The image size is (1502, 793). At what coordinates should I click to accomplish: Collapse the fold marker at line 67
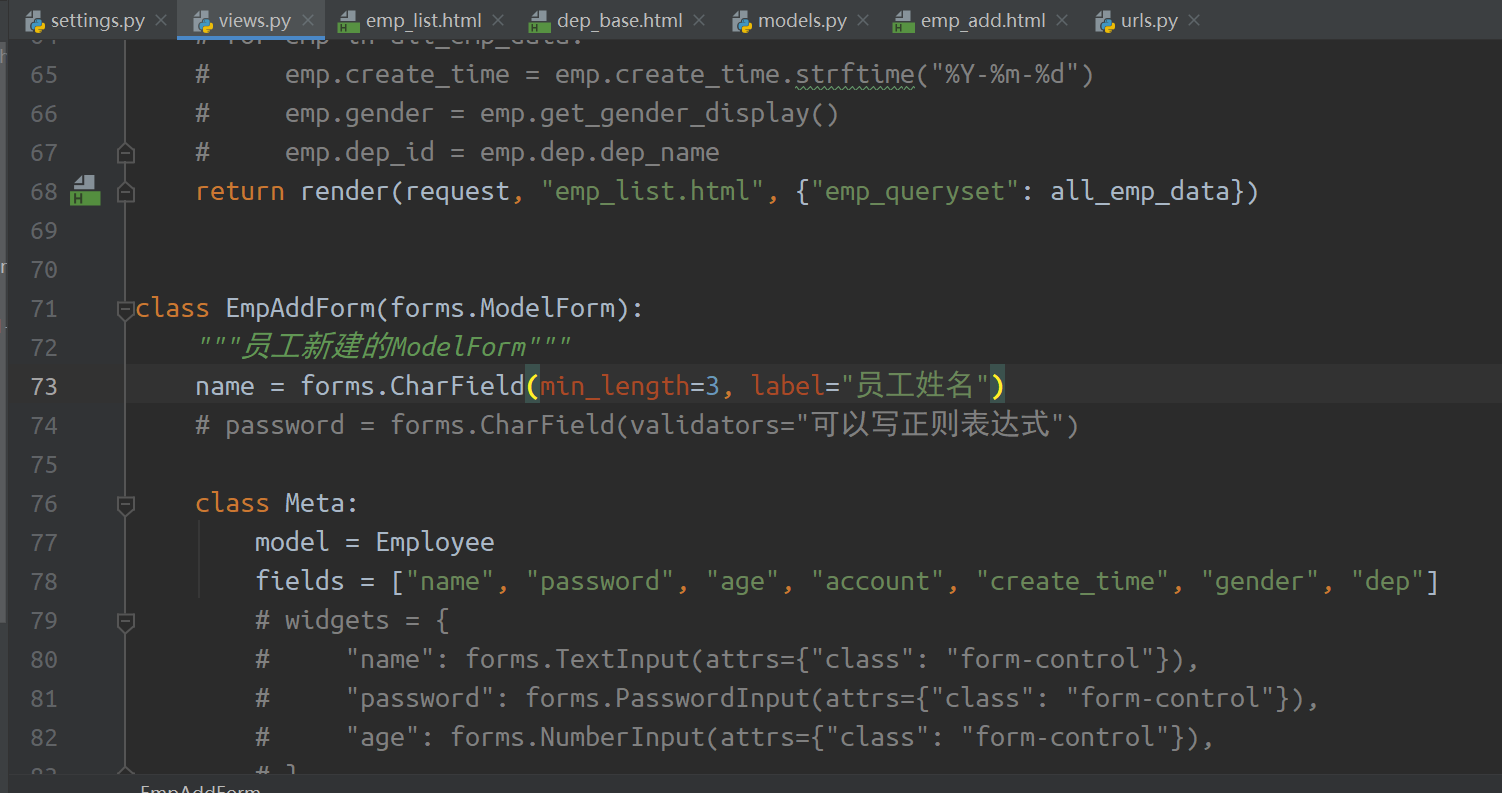[x=125, y=153]
